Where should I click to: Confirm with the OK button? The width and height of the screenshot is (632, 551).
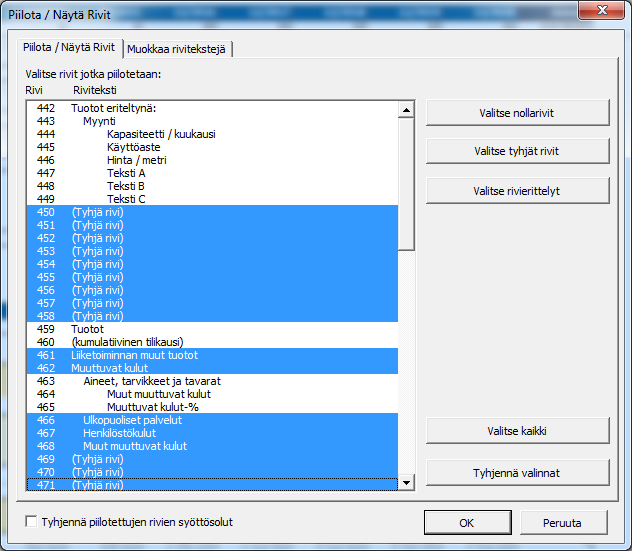pyautogui.click(x=468, y=523)
